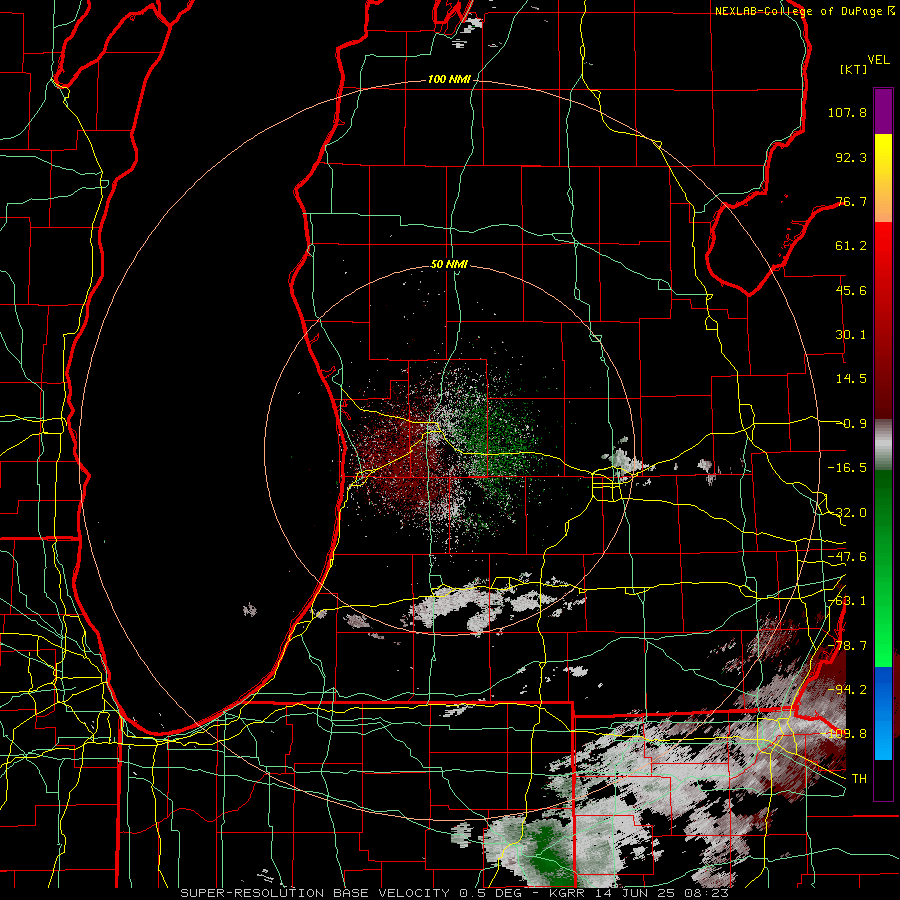The height and width of the screenshot is (900, 900).
Task: Click the 100 NMI range ring label
Action: tap(449, 79)
